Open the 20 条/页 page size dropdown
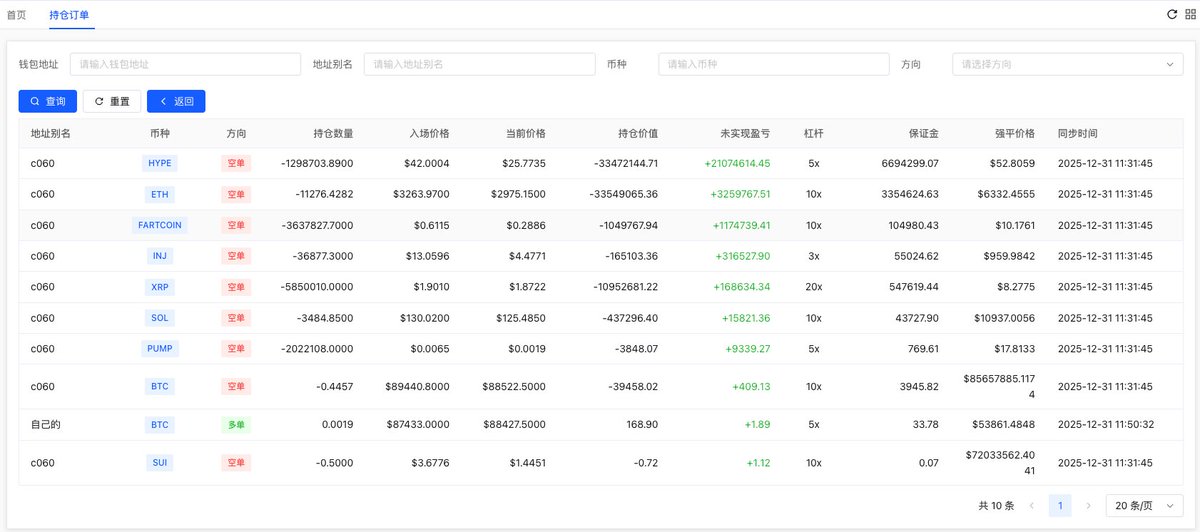The height and width of the screenshot is (532, 1200). click(1144, 506)
